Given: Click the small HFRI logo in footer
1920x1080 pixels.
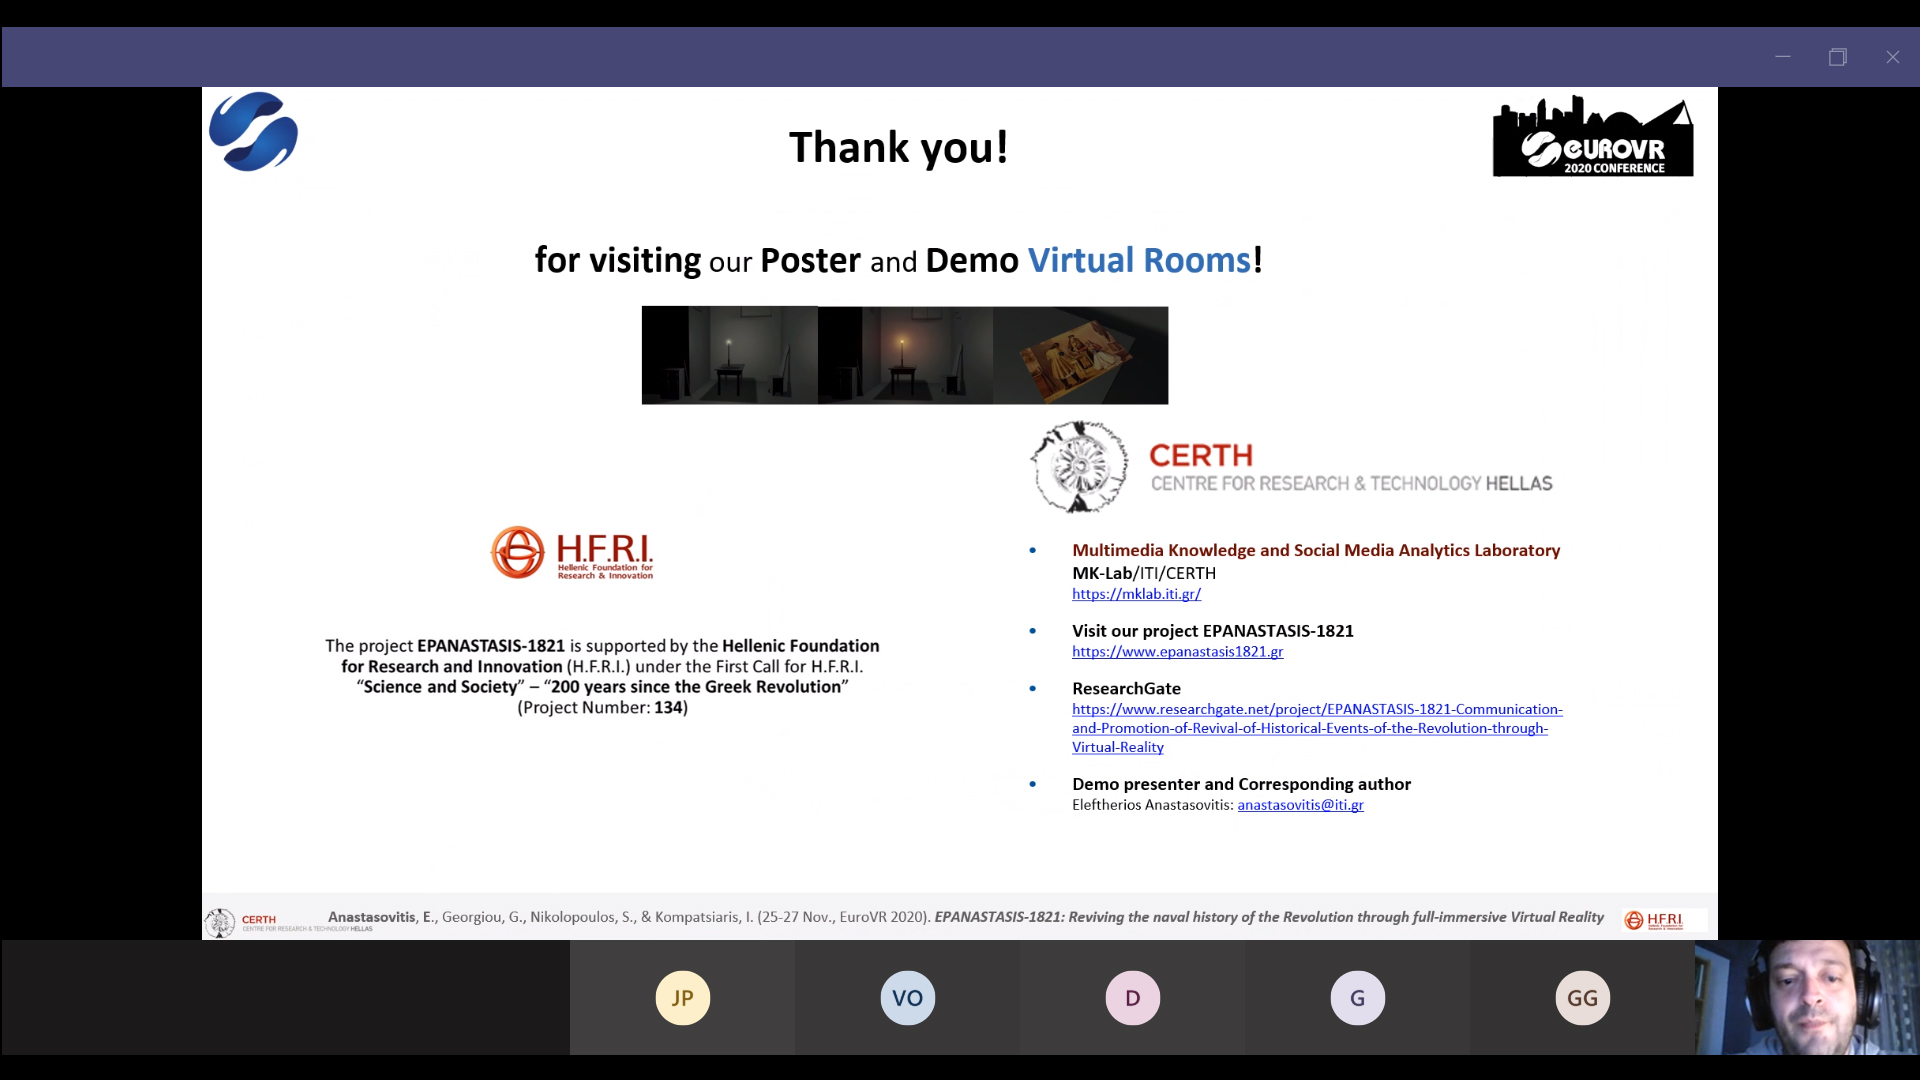Looking at the screenshot, I should [x=1656, y=920].
